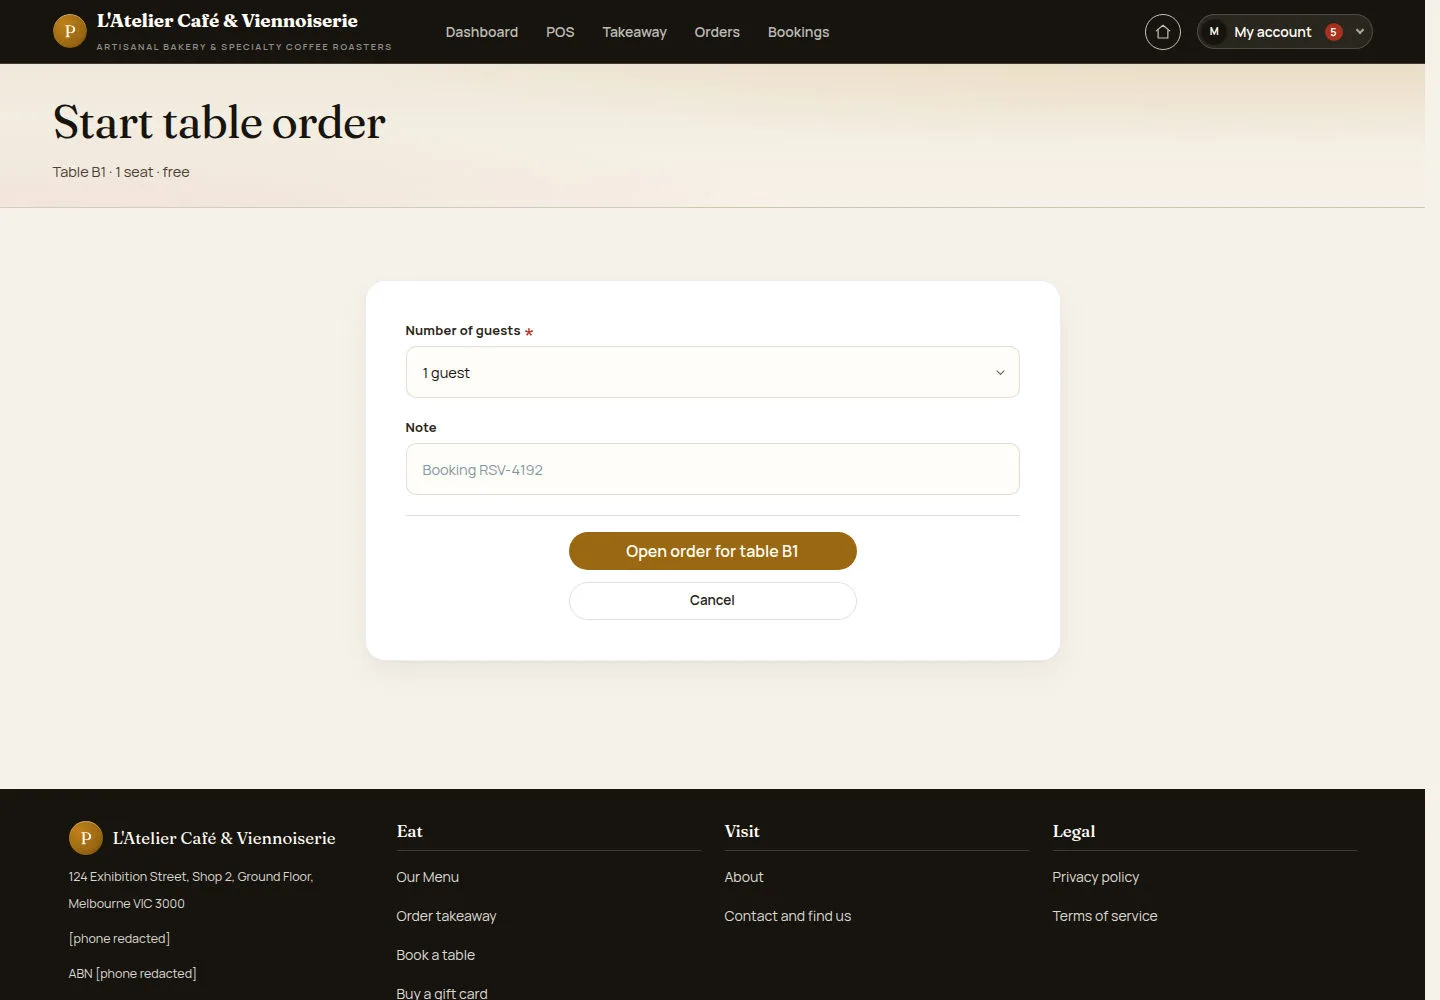This screenshot has width=1440, height=1000.
Task: Open the Dashboard menu item
Action: click(482, 32)
